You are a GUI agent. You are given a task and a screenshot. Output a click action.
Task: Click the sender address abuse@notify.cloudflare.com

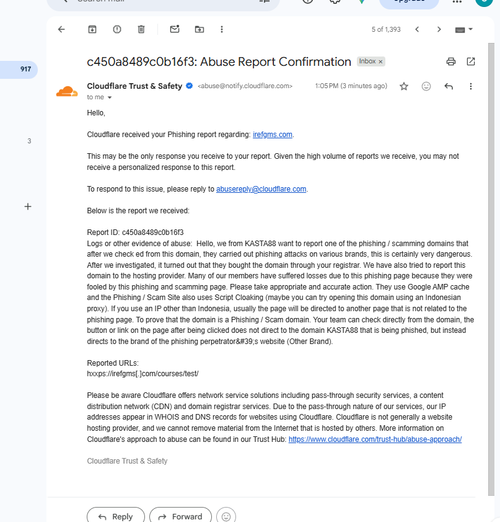(245, 86)
